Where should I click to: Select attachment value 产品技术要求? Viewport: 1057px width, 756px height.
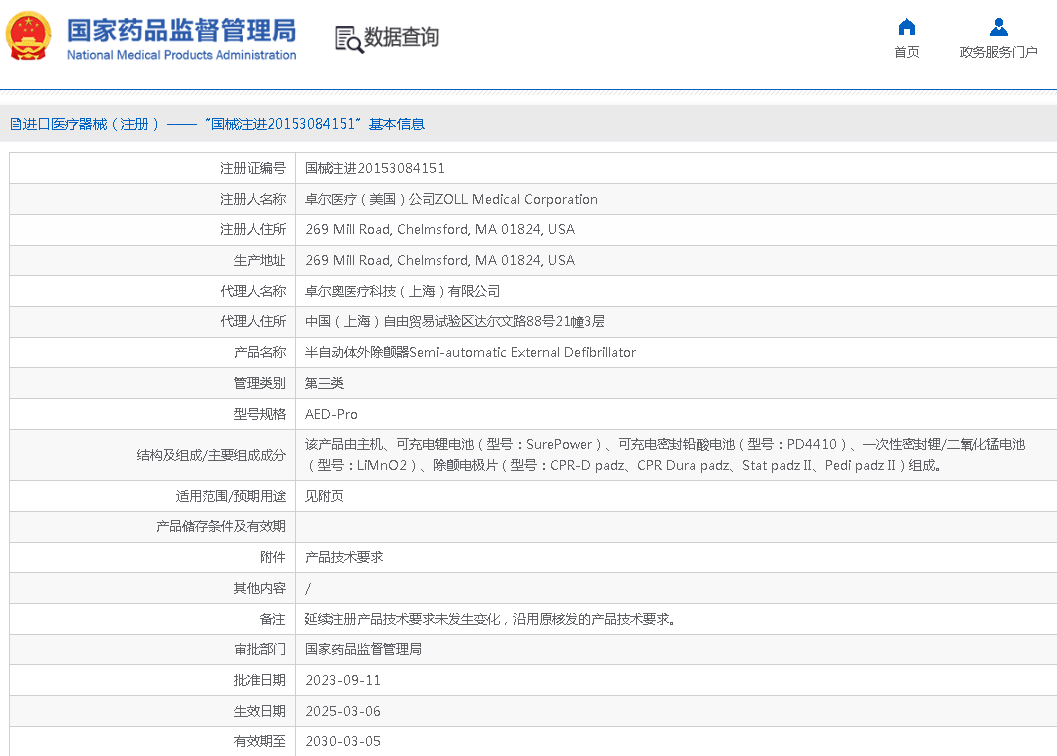(x=344, y=557)
